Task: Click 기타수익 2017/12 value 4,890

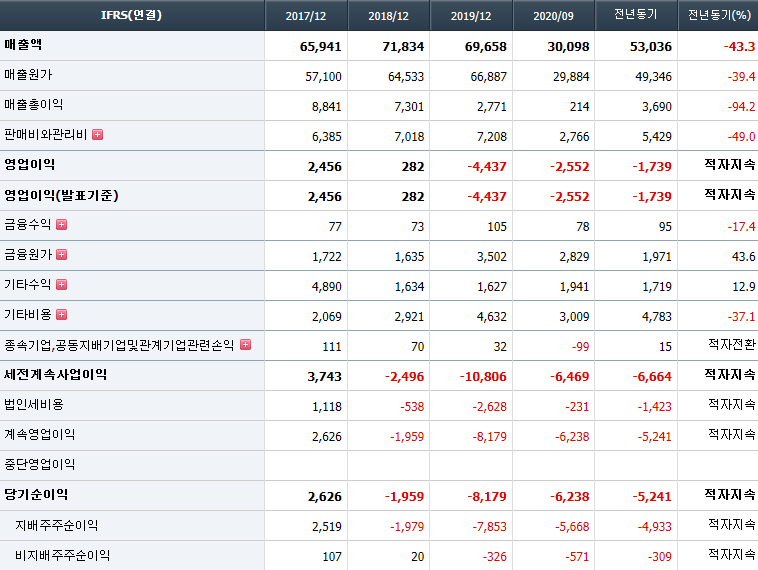Action: pos(327,287)
